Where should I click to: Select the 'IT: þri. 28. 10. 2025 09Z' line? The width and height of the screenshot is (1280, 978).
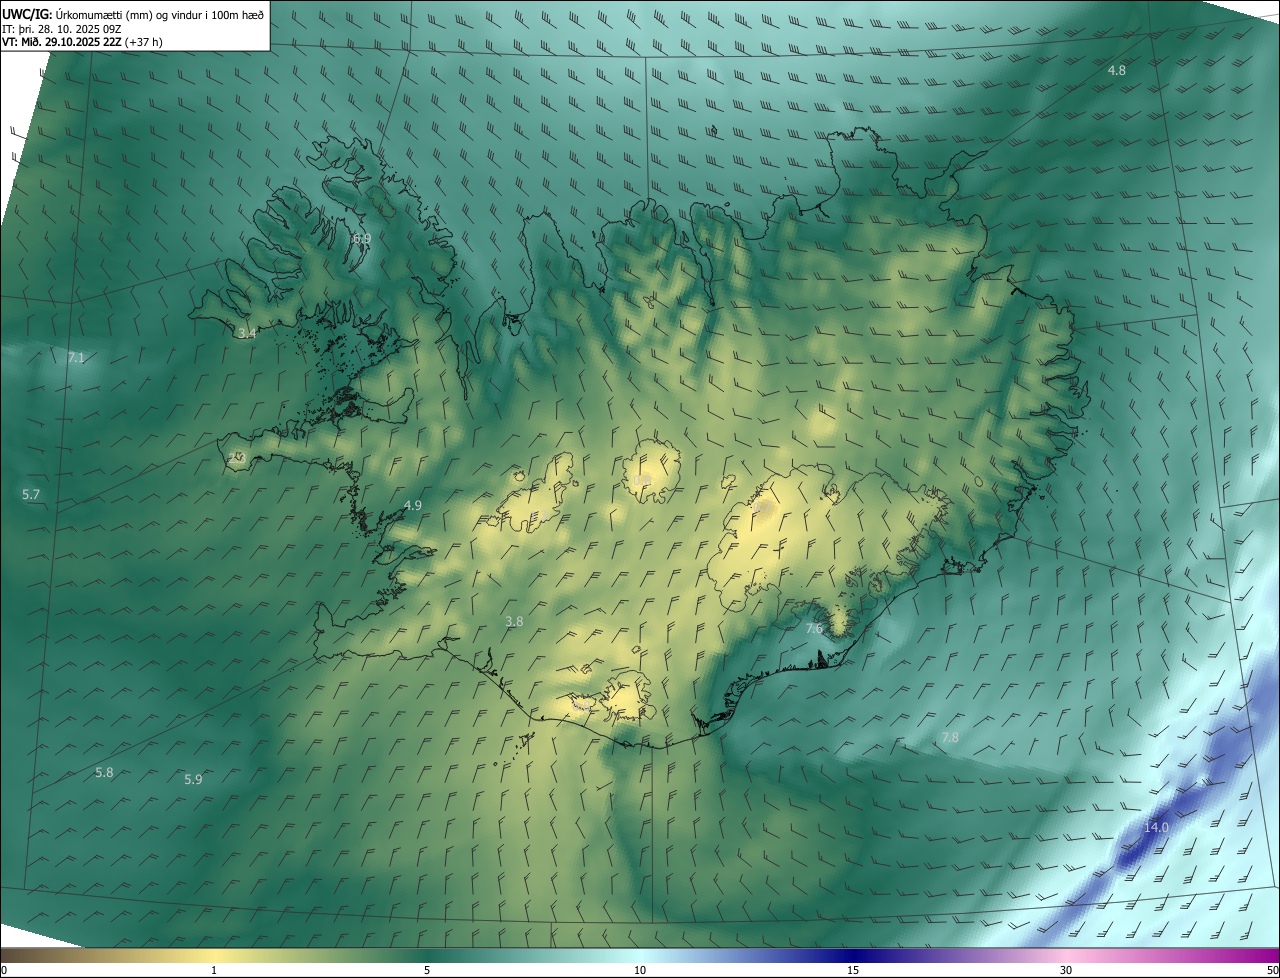pyautogui.click(x=64, y=29)
